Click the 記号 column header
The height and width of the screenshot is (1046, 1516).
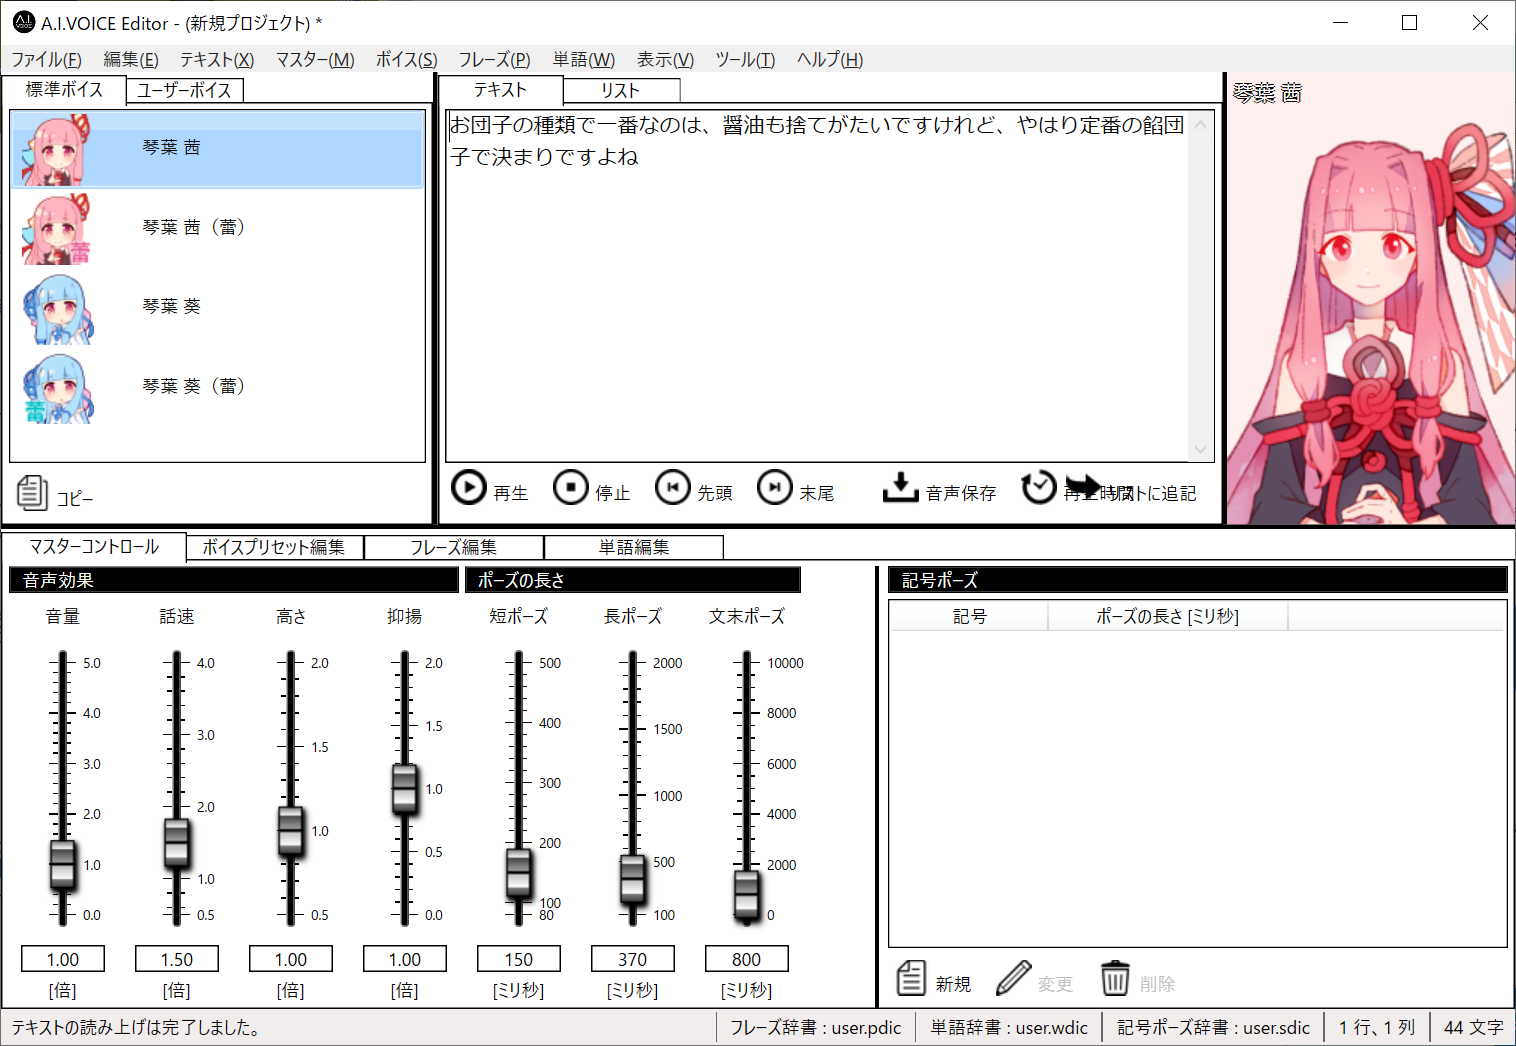(969, 616)
